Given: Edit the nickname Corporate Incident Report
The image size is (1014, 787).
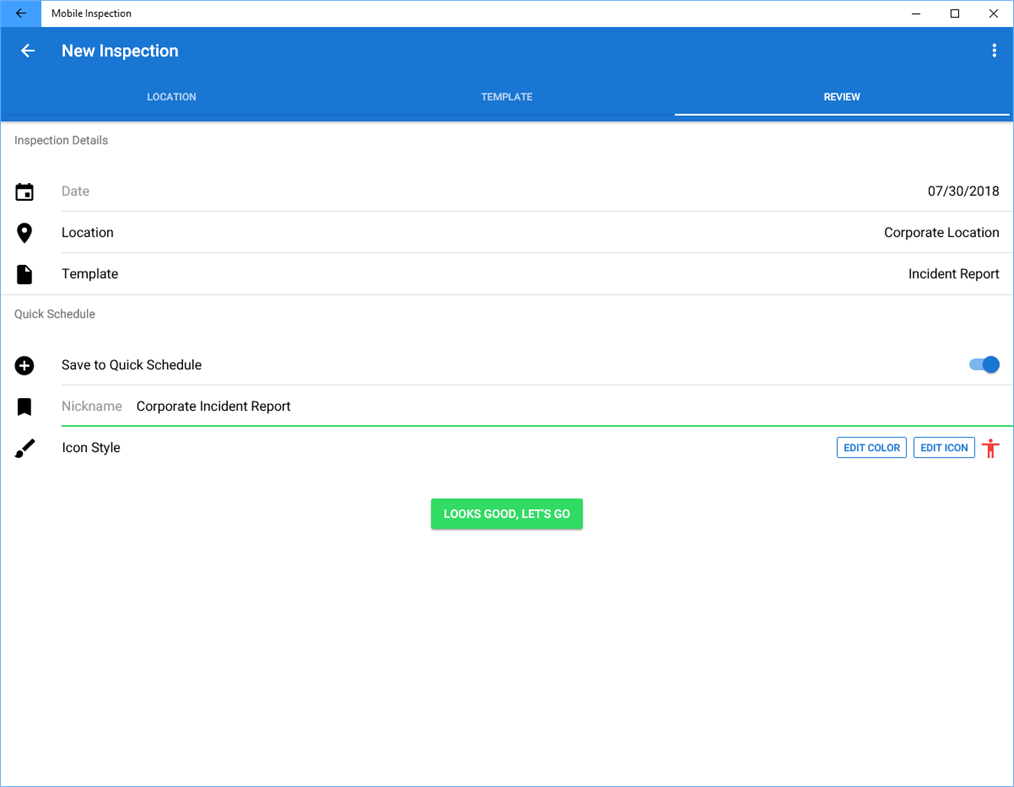Looking at the screenshot, I should [213, 406].
